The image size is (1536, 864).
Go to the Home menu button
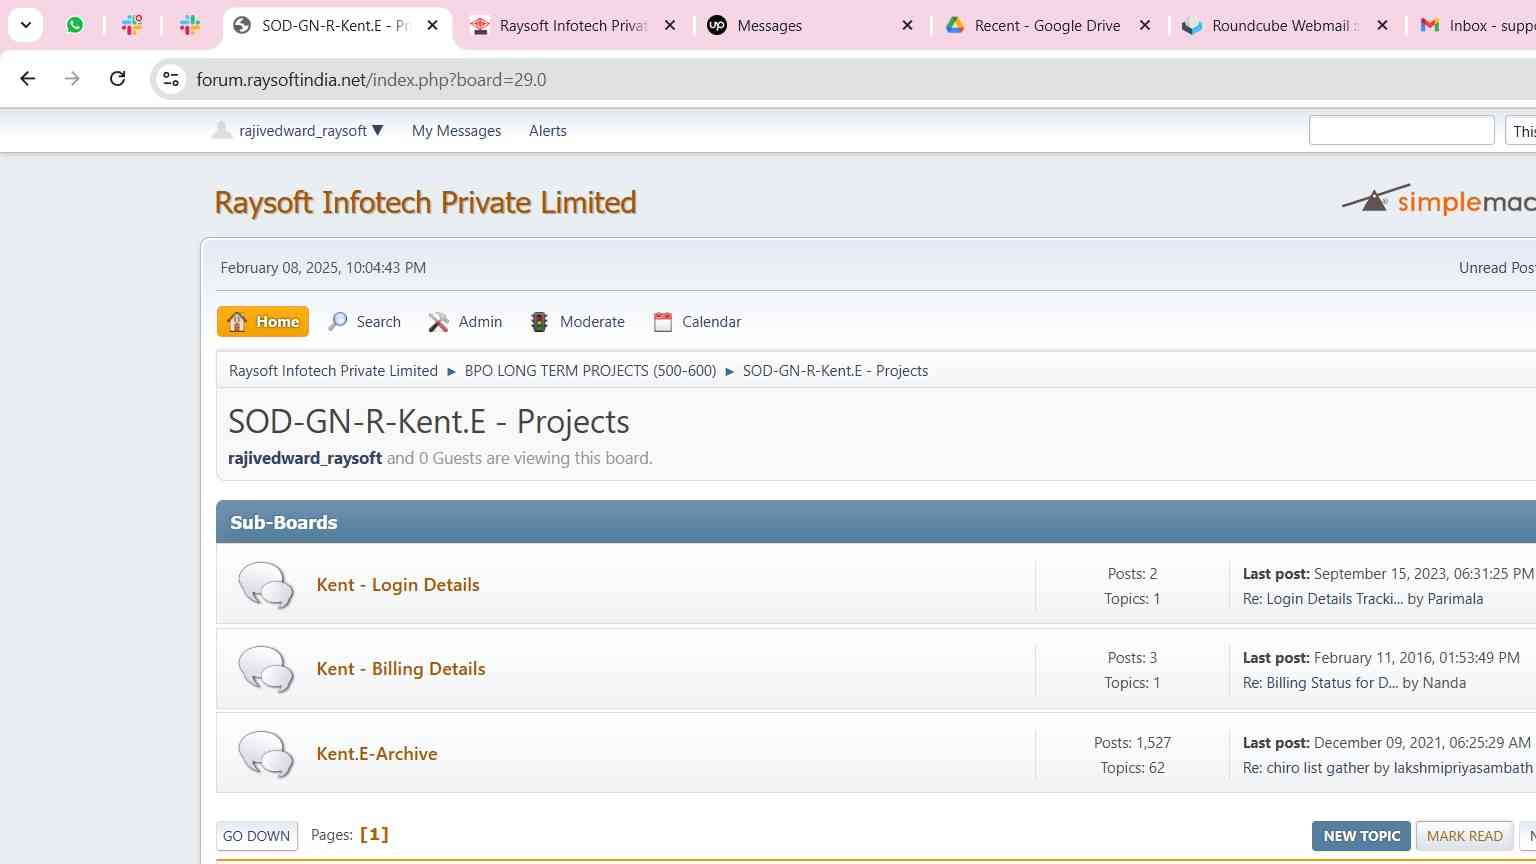point(263,322)
